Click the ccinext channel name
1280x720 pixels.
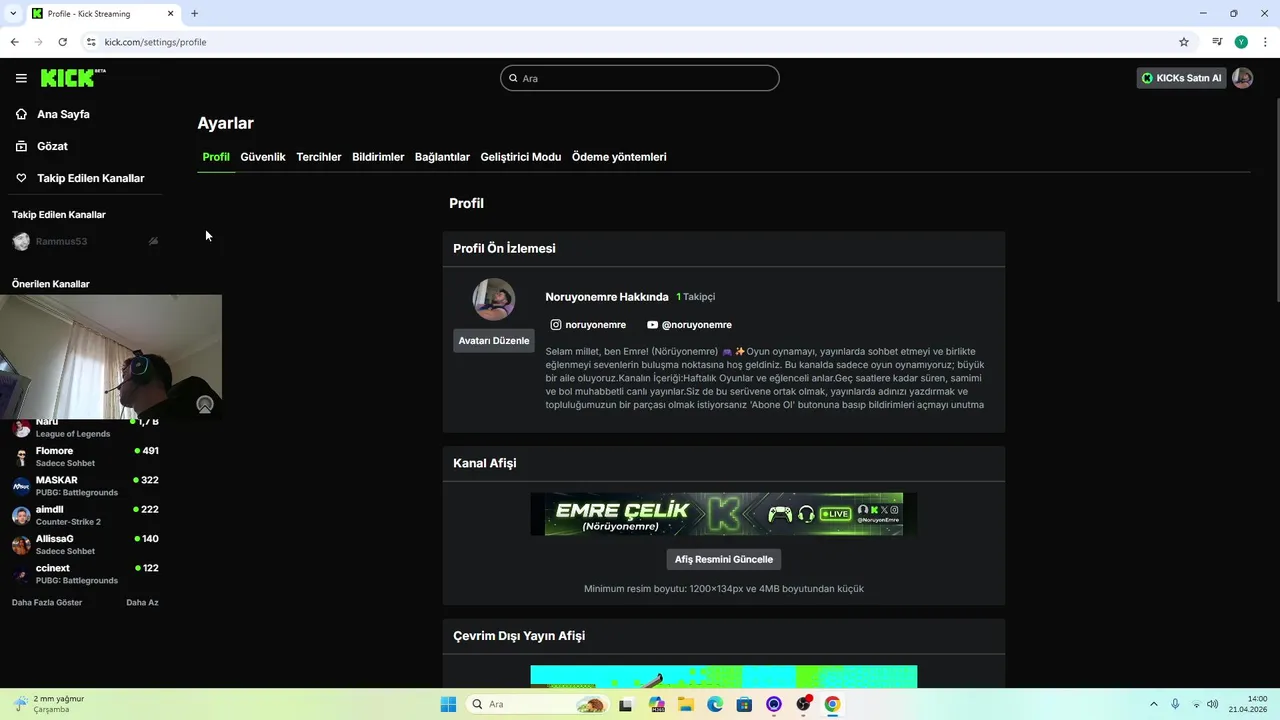tap(53, 568)
